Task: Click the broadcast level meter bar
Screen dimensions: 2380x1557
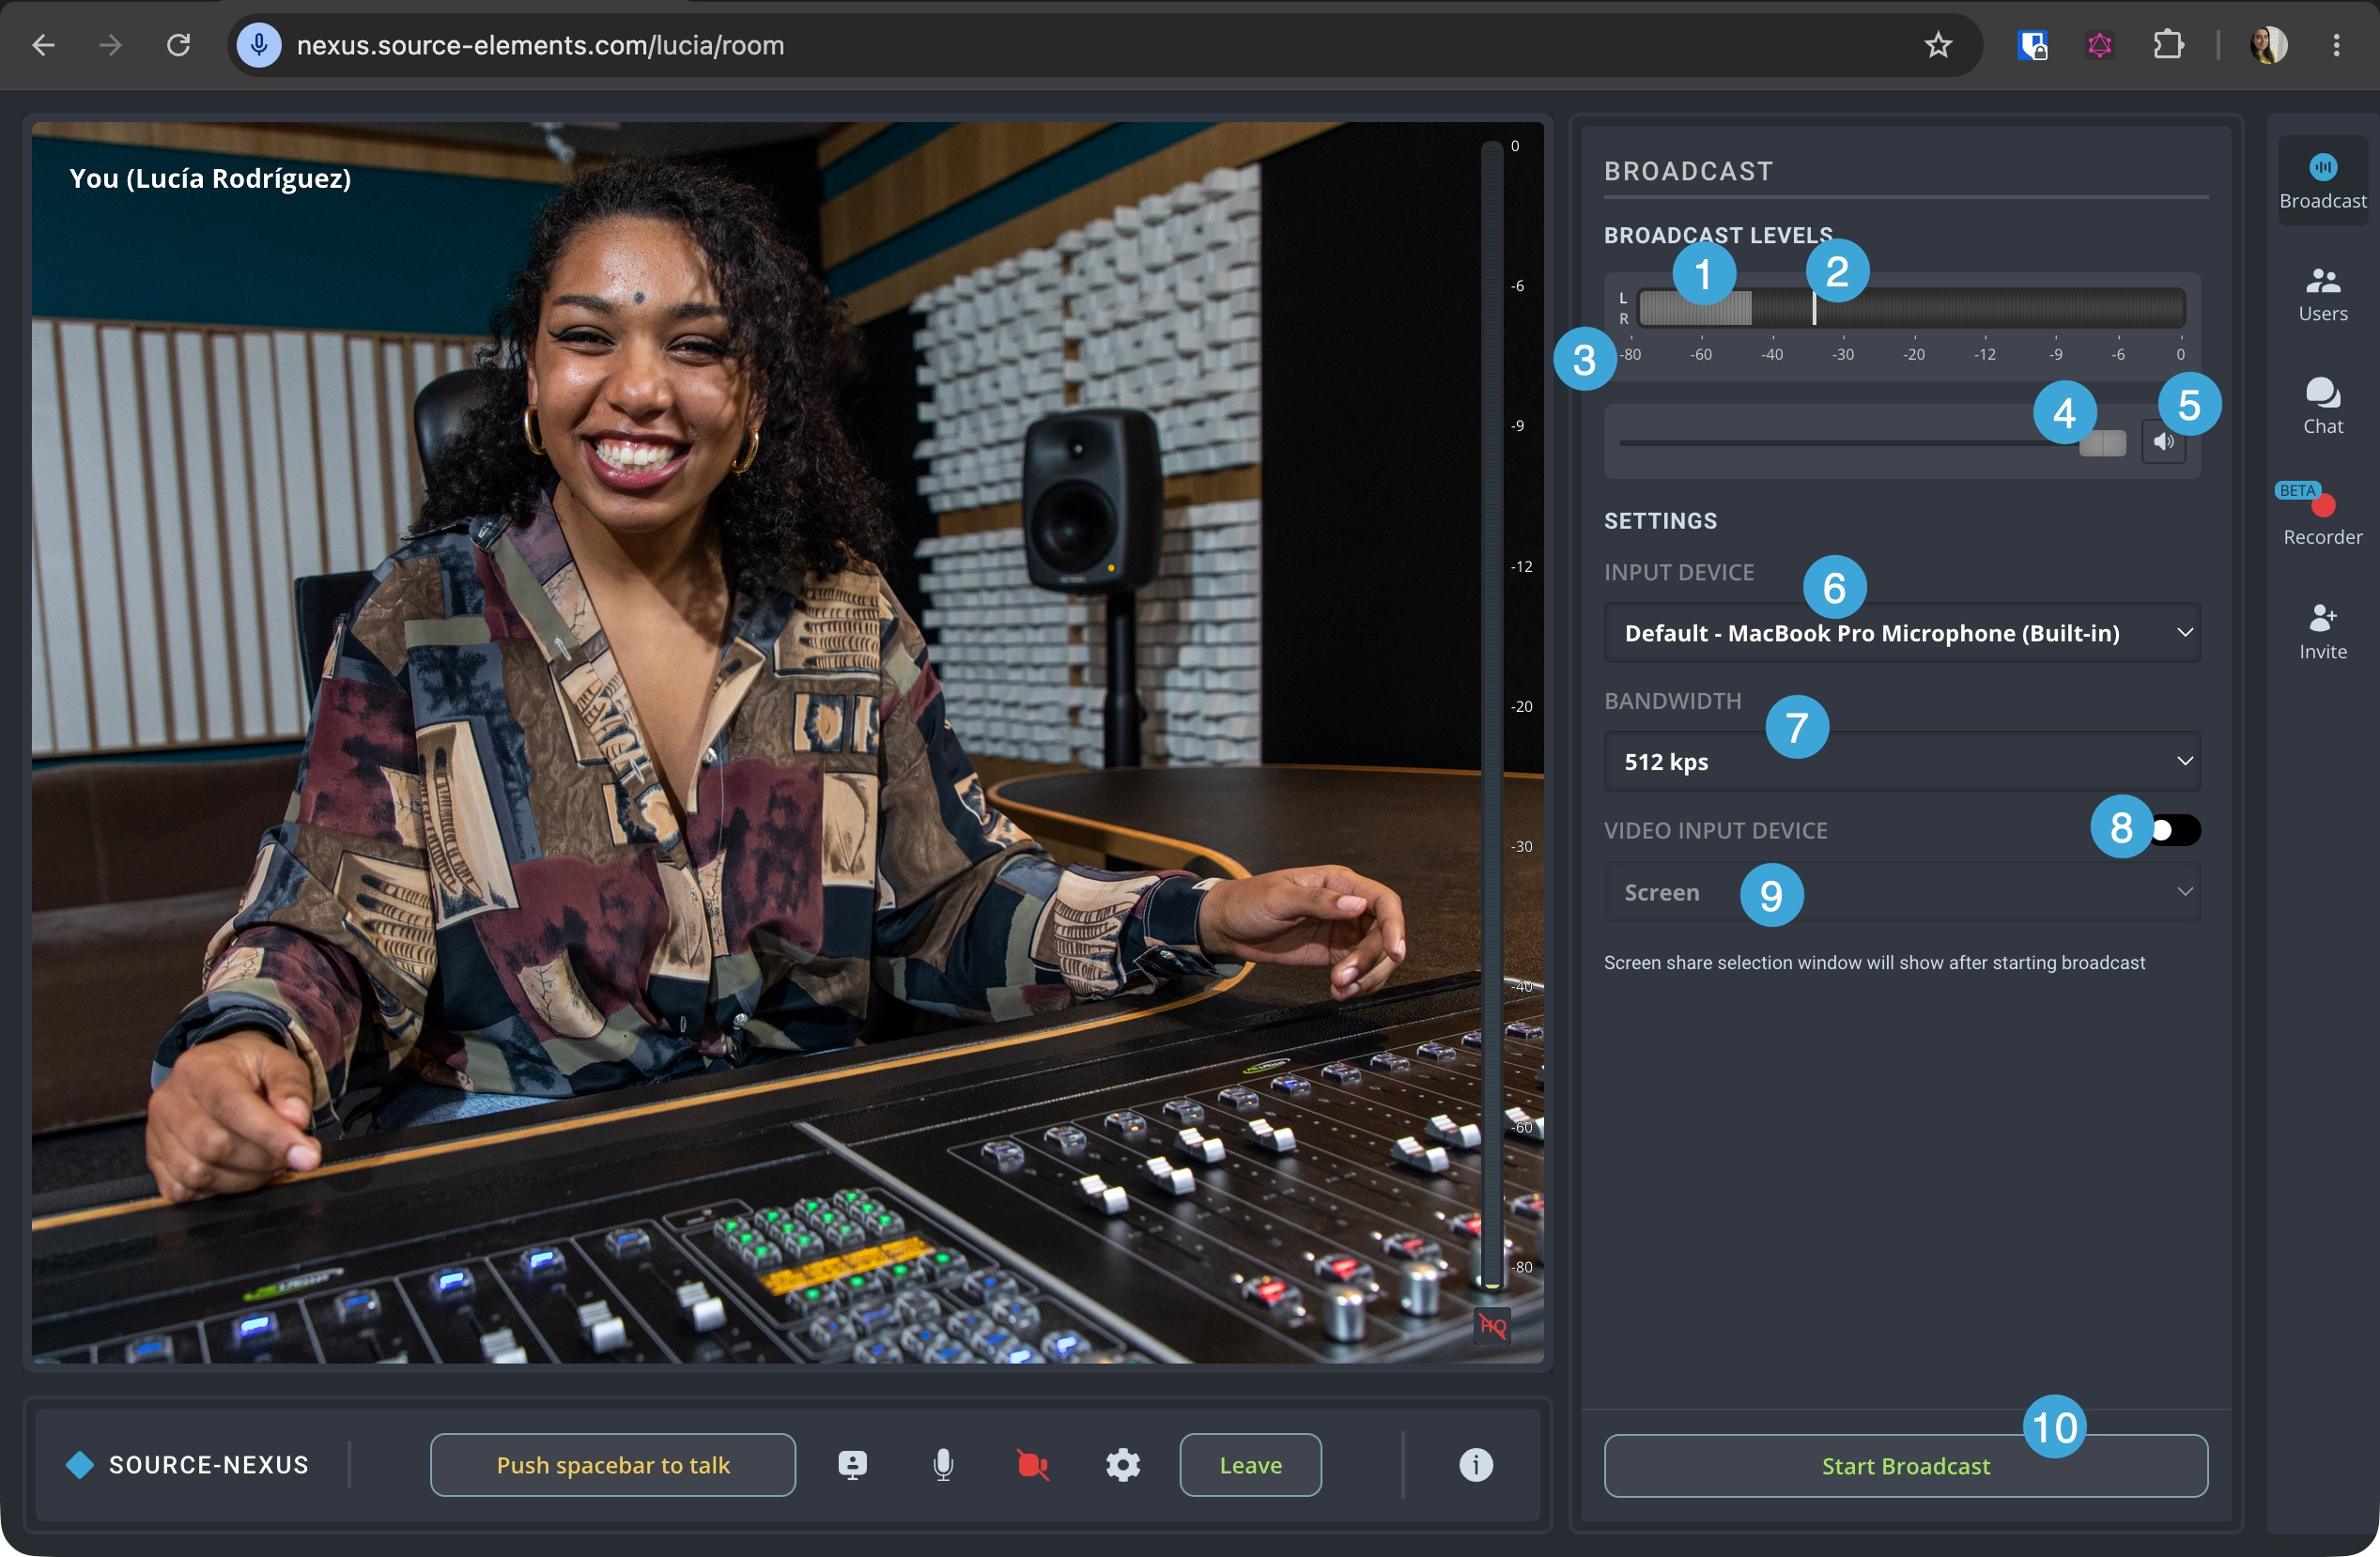Action: pos(1911,307)
